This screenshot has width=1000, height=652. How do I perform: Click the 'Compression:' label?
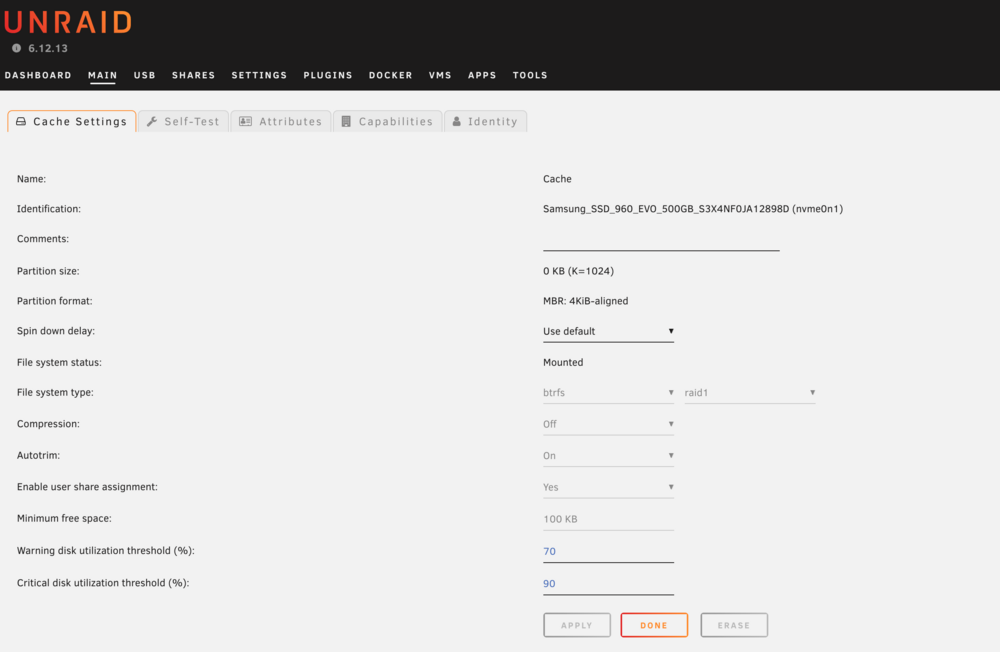[x=48, y=424]
